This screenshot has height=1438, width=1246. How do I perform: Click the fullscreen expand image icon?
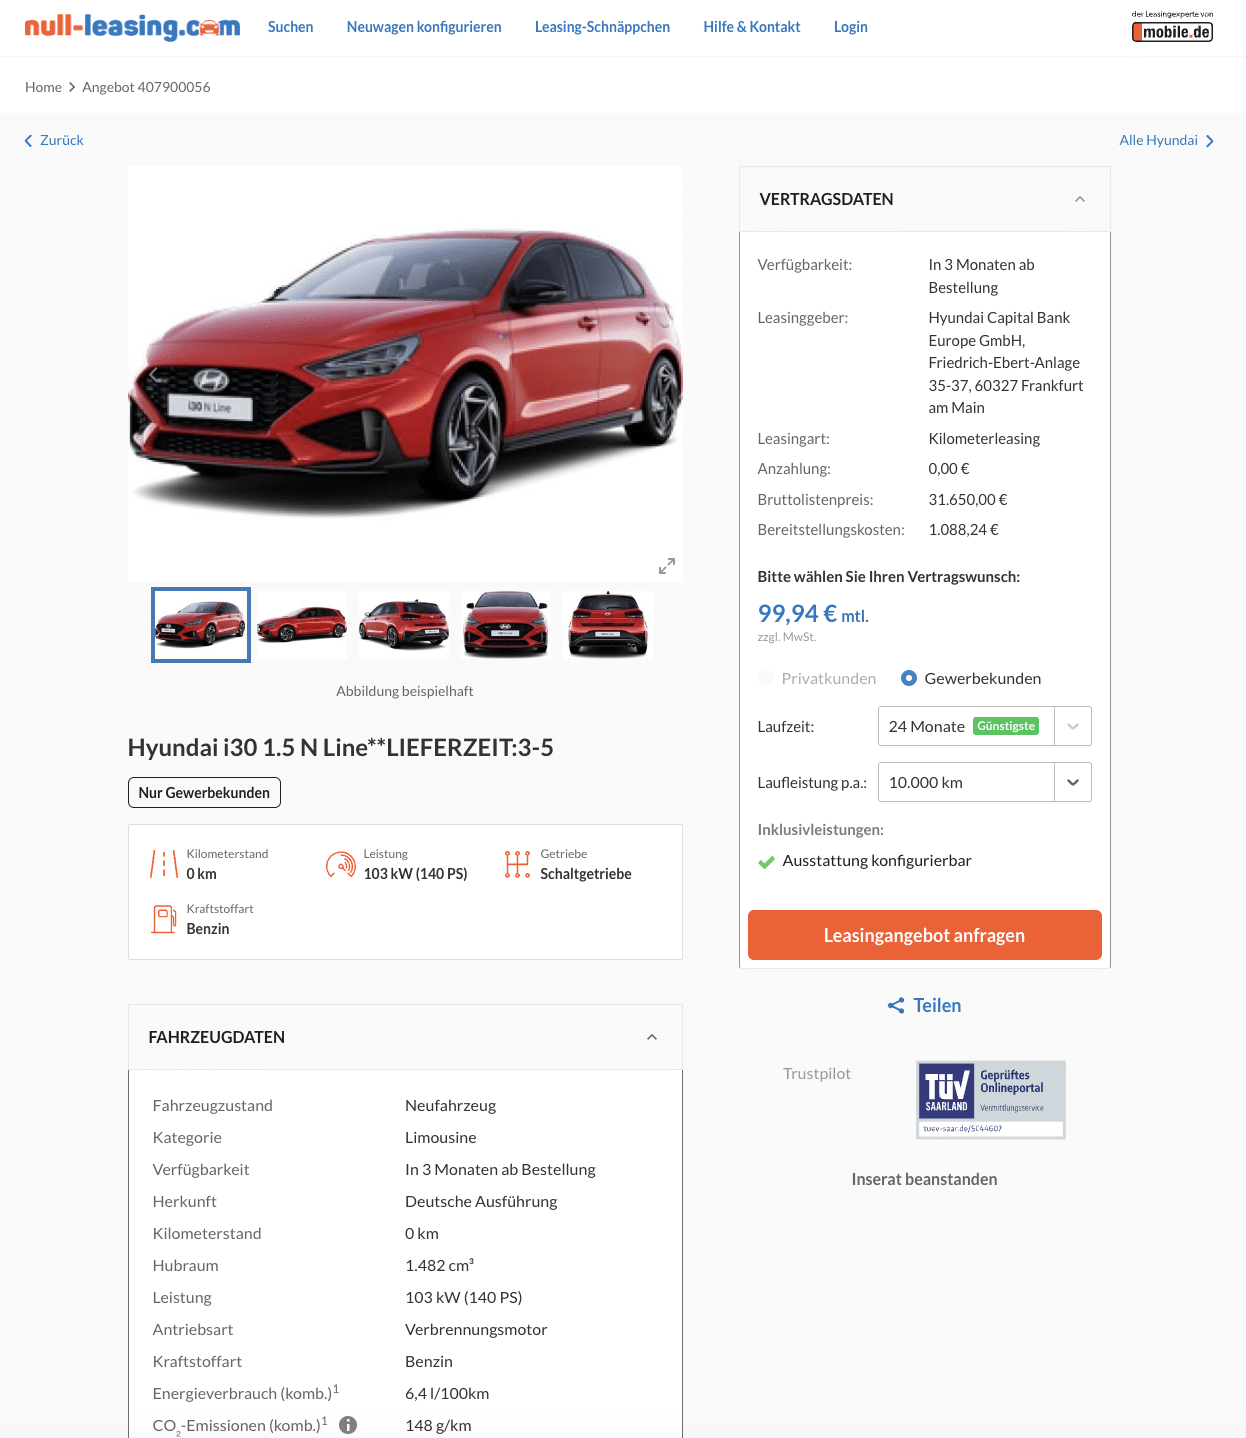click(667, 566)
